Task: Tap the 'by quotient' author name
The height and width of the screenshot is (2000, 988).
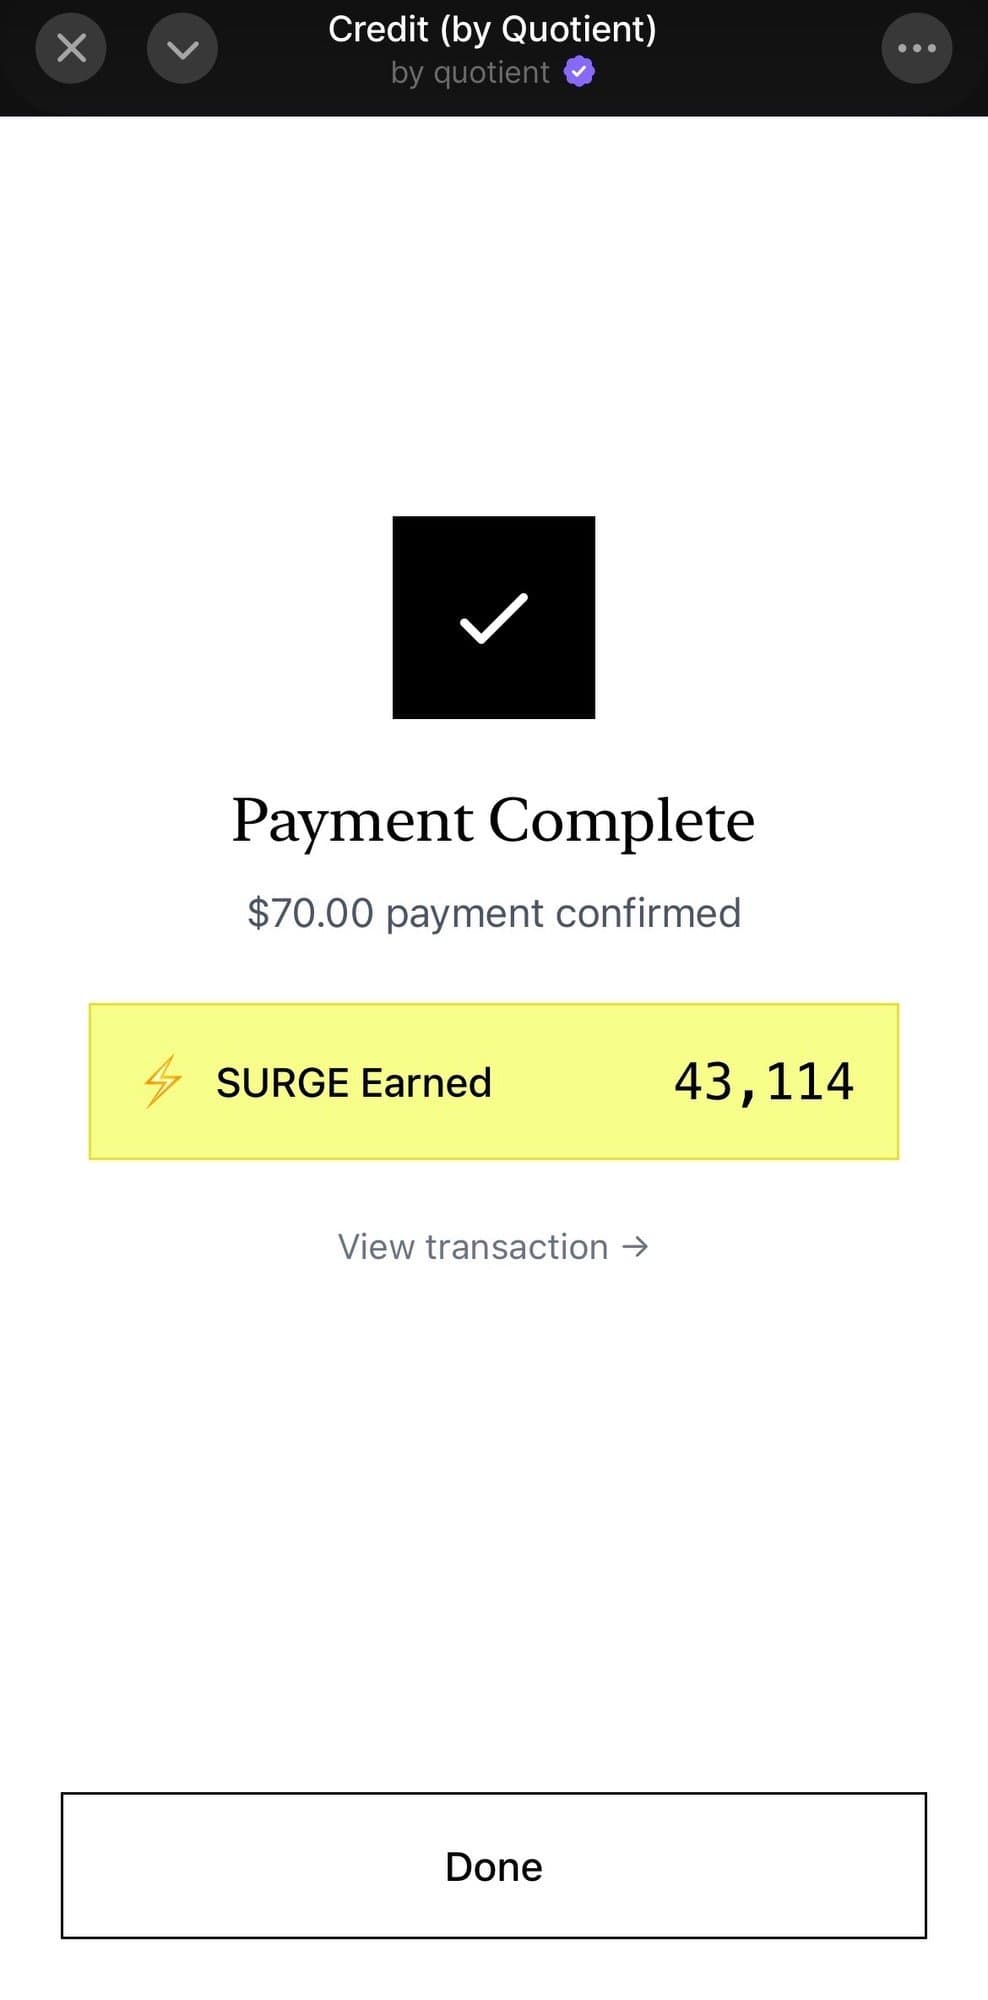Action: (470, 72)
